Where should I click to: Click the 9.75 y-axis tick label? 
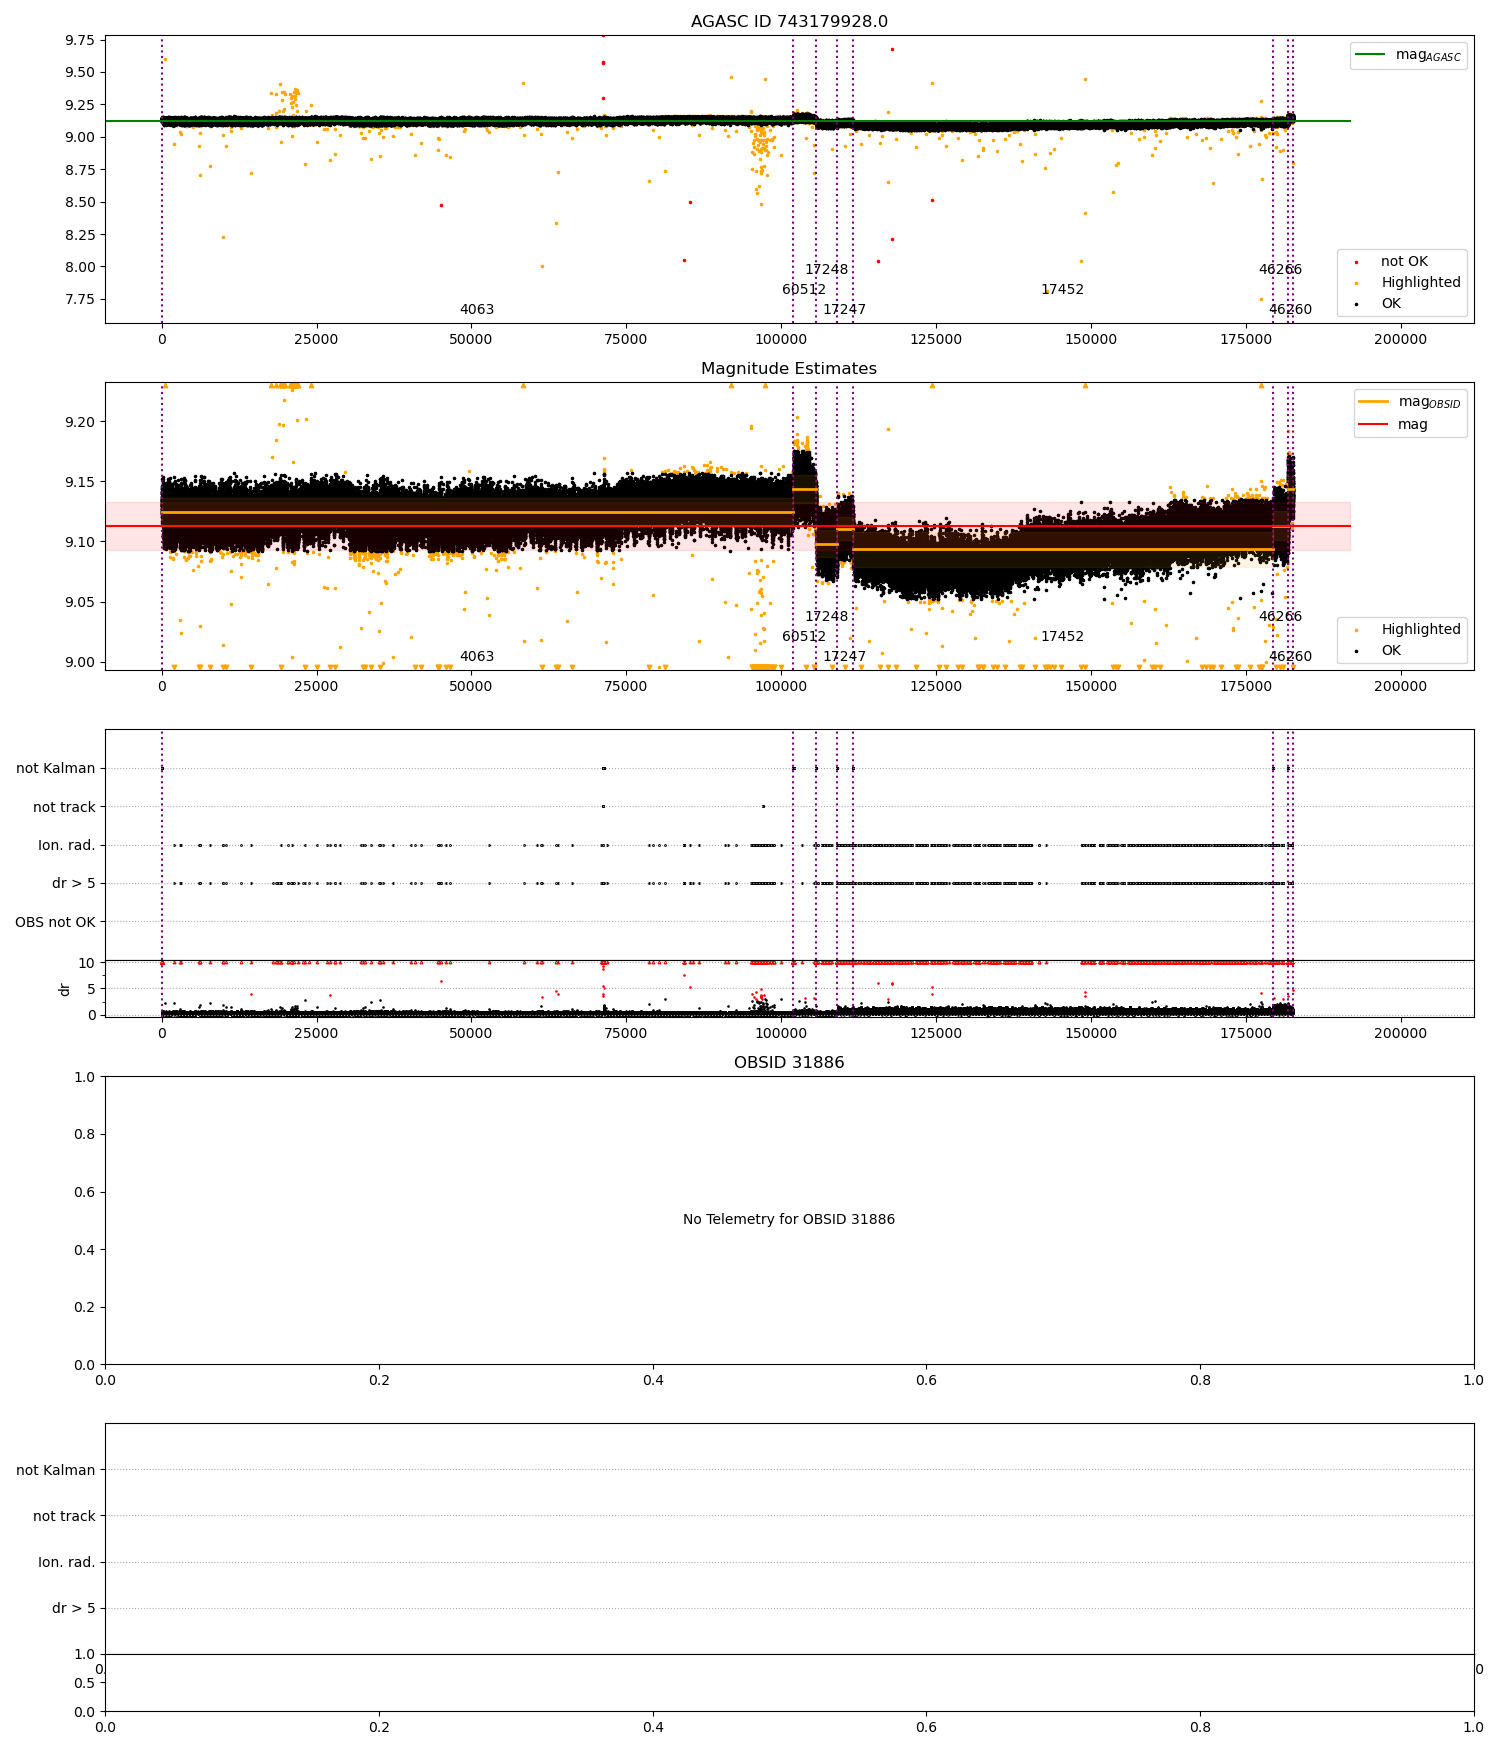(x=80, y=40)
